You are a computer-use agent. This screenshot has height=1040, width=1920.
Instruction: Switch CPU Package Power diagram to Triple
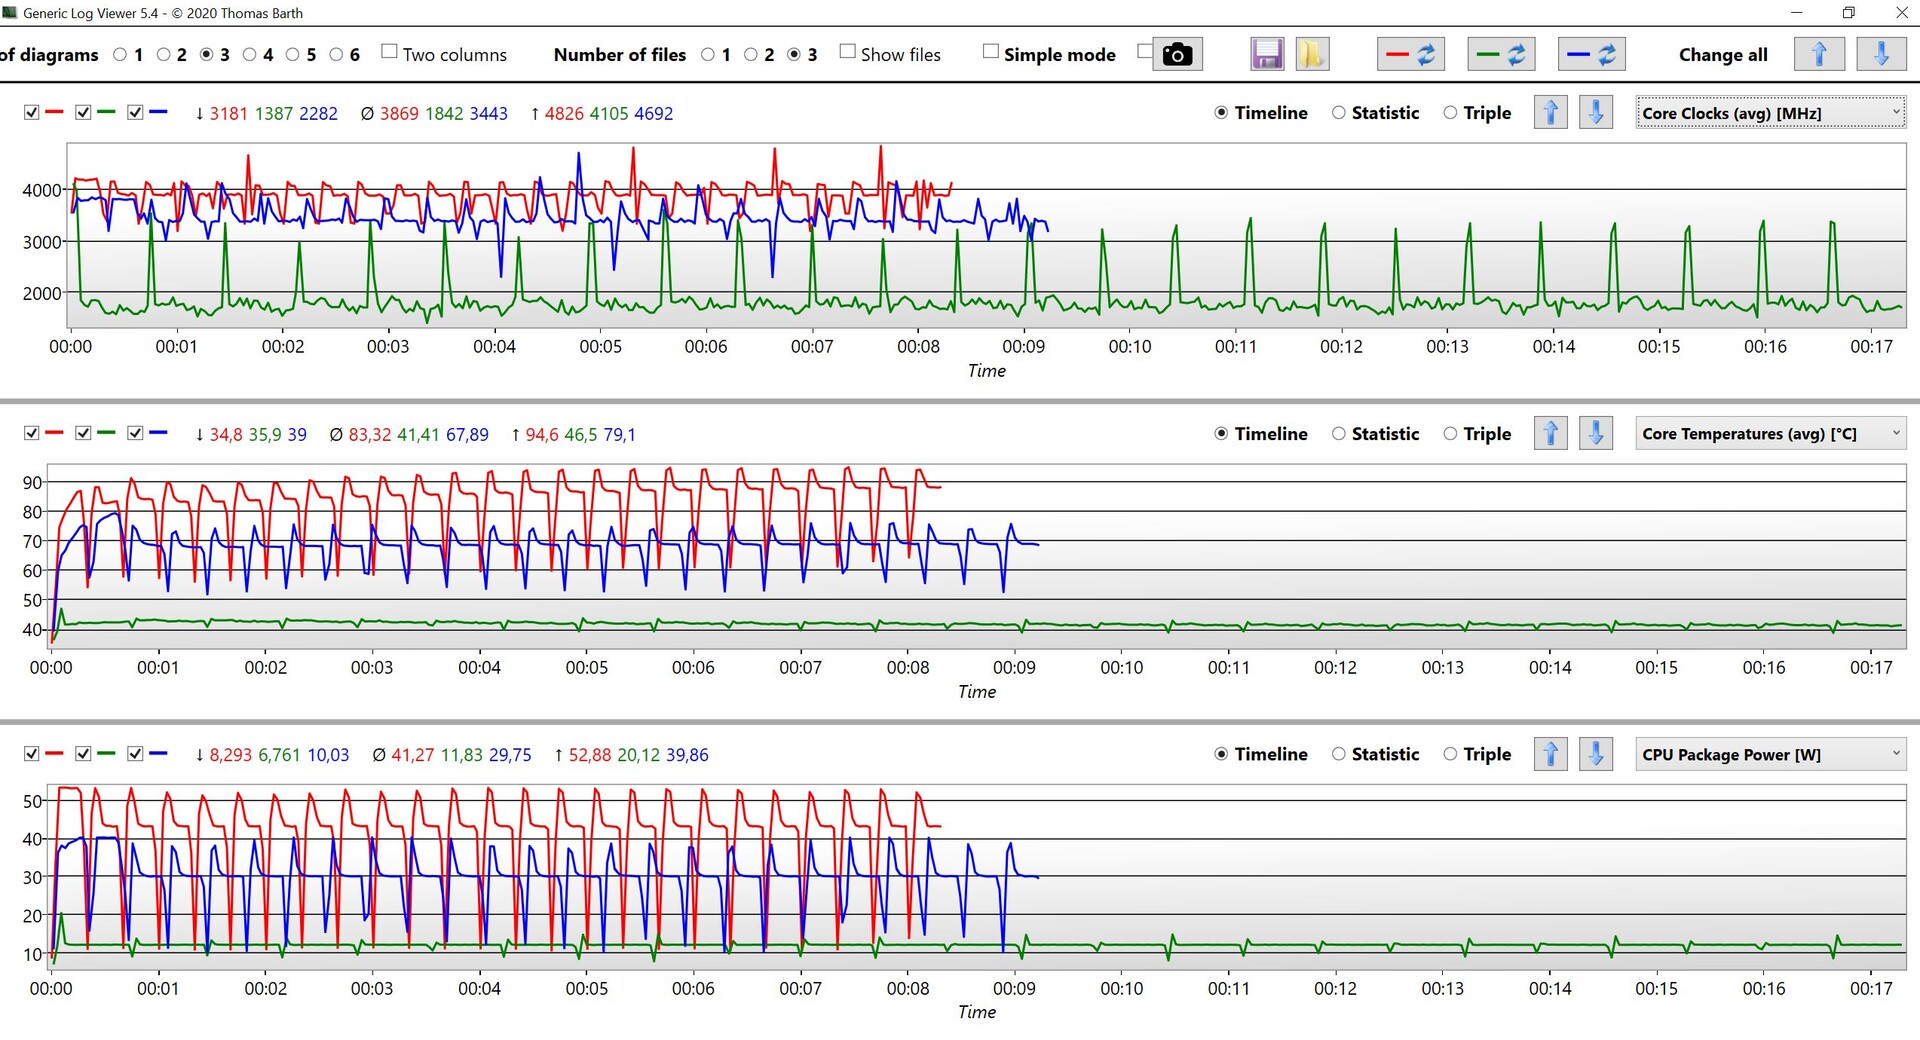1450,754
